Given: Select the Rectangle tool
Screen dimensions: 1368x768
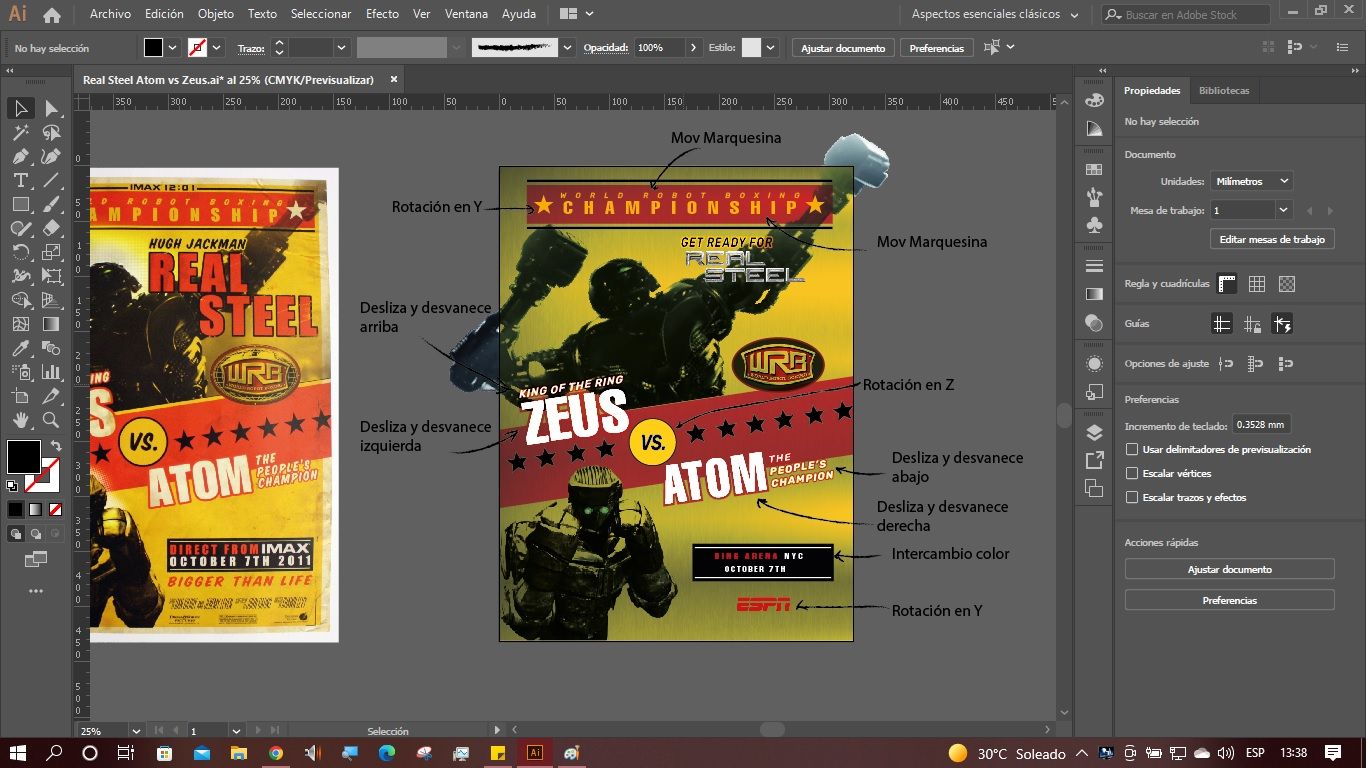Looking at the screenshot, I should coord(20,204).
